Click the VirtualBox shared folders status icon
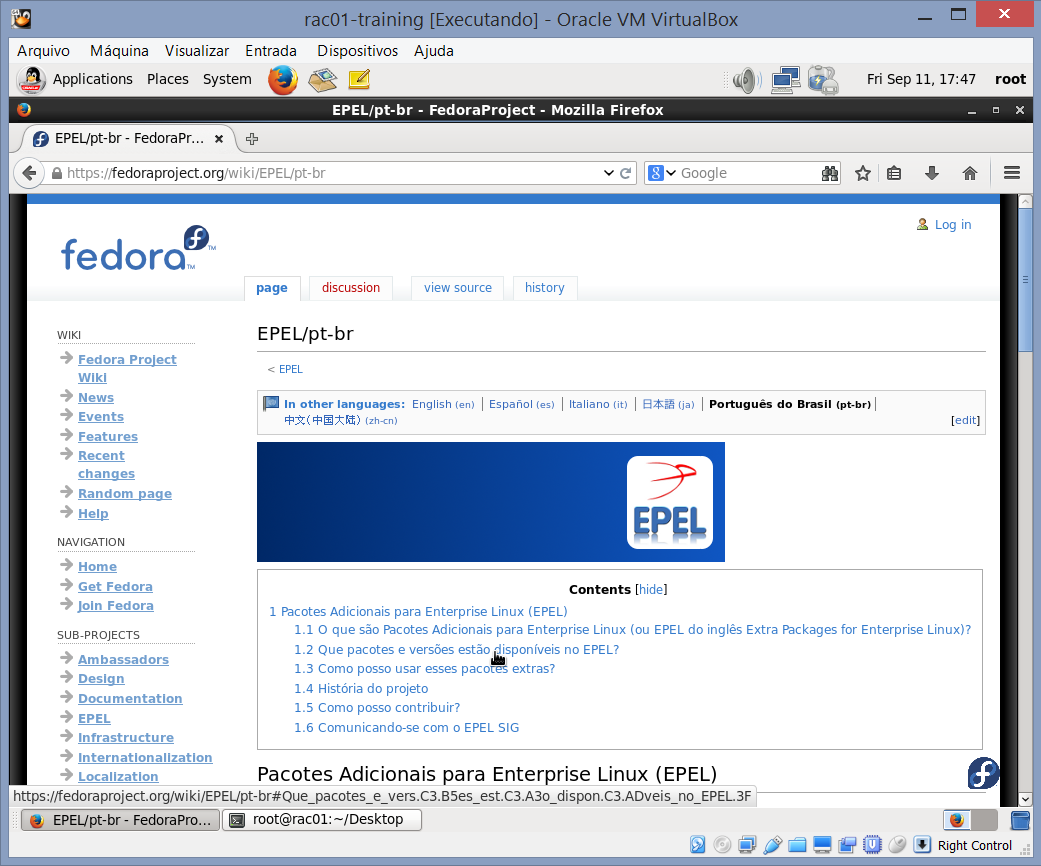1041x866 pixels. pyautogui.click(x=797, y=845)
